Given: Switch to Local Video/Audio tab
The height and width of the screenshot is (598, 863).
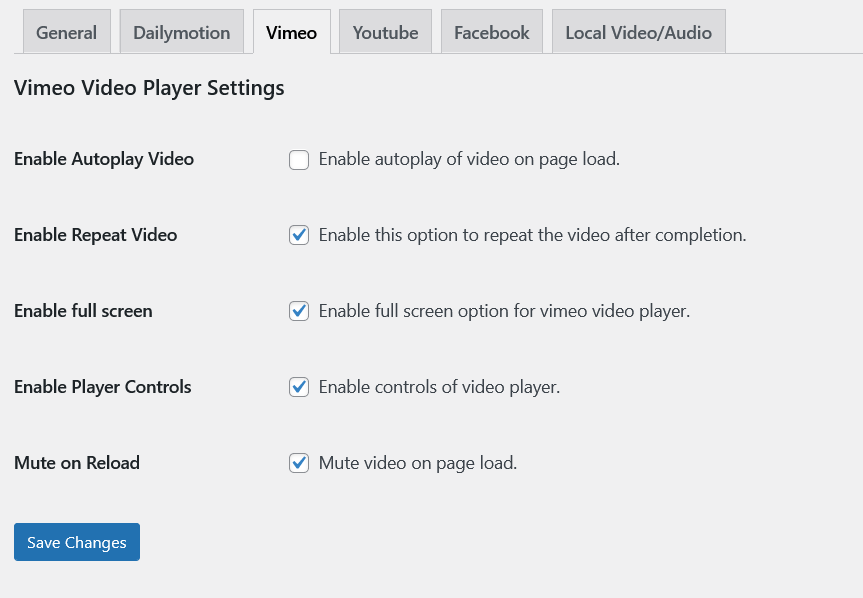Looking at the screenshot, I should point(638,33).
